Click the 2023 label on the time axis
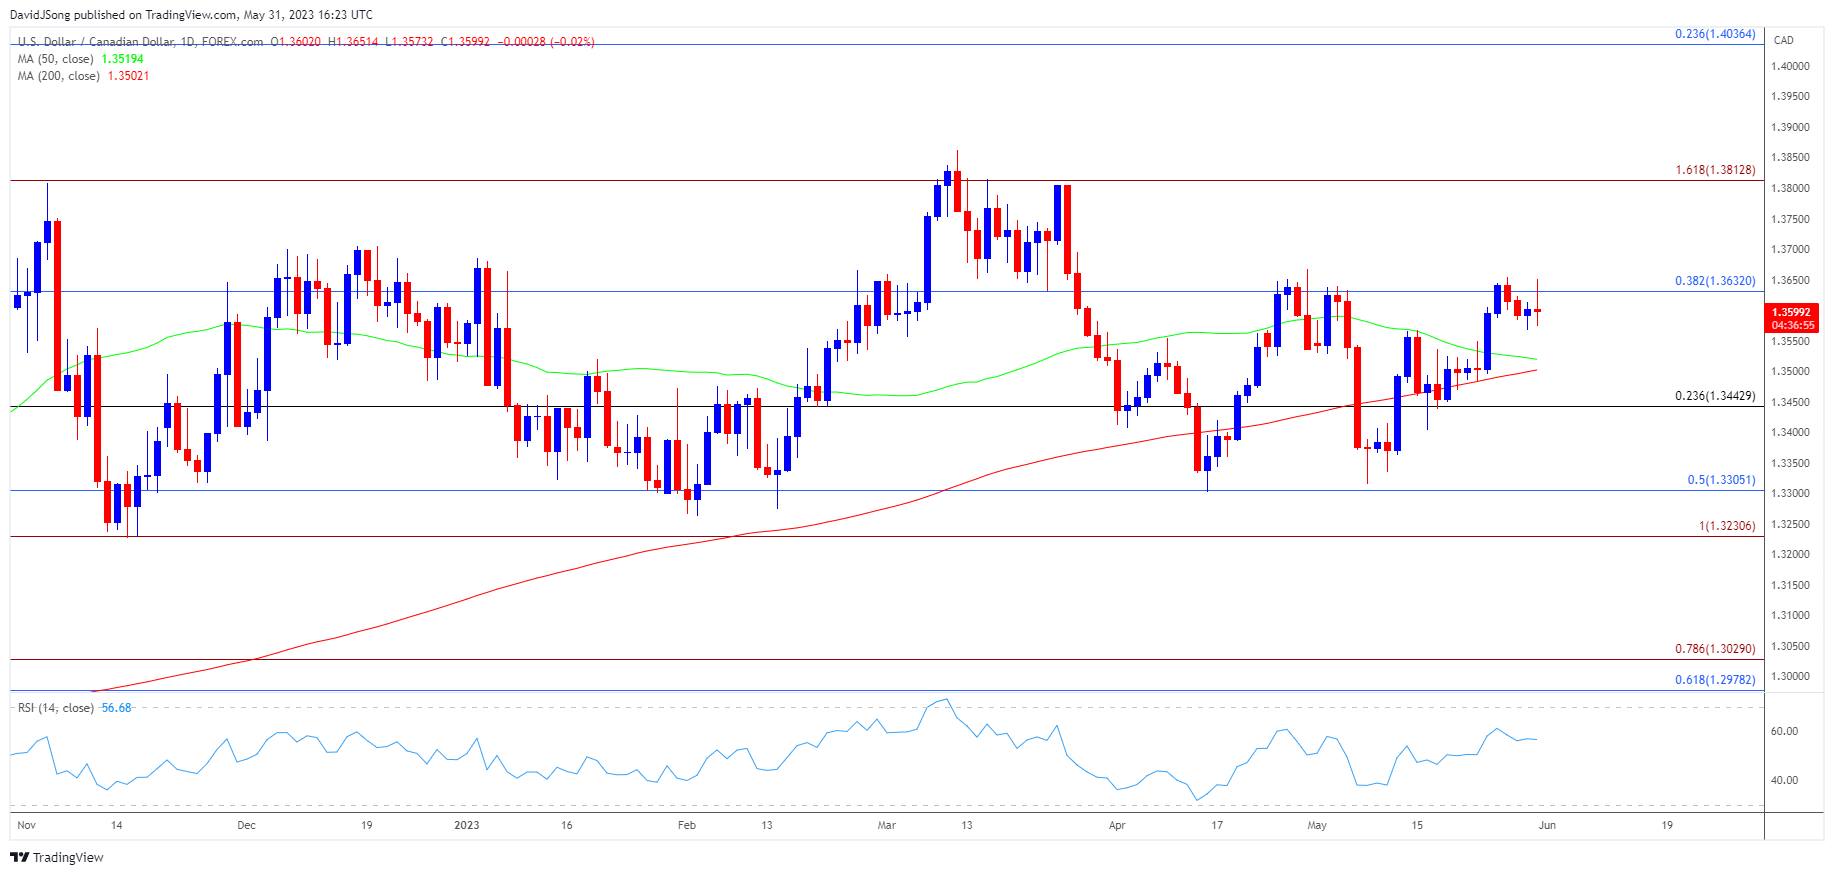Viewport: 1834px width, 875px height. [x=466, y=826]
